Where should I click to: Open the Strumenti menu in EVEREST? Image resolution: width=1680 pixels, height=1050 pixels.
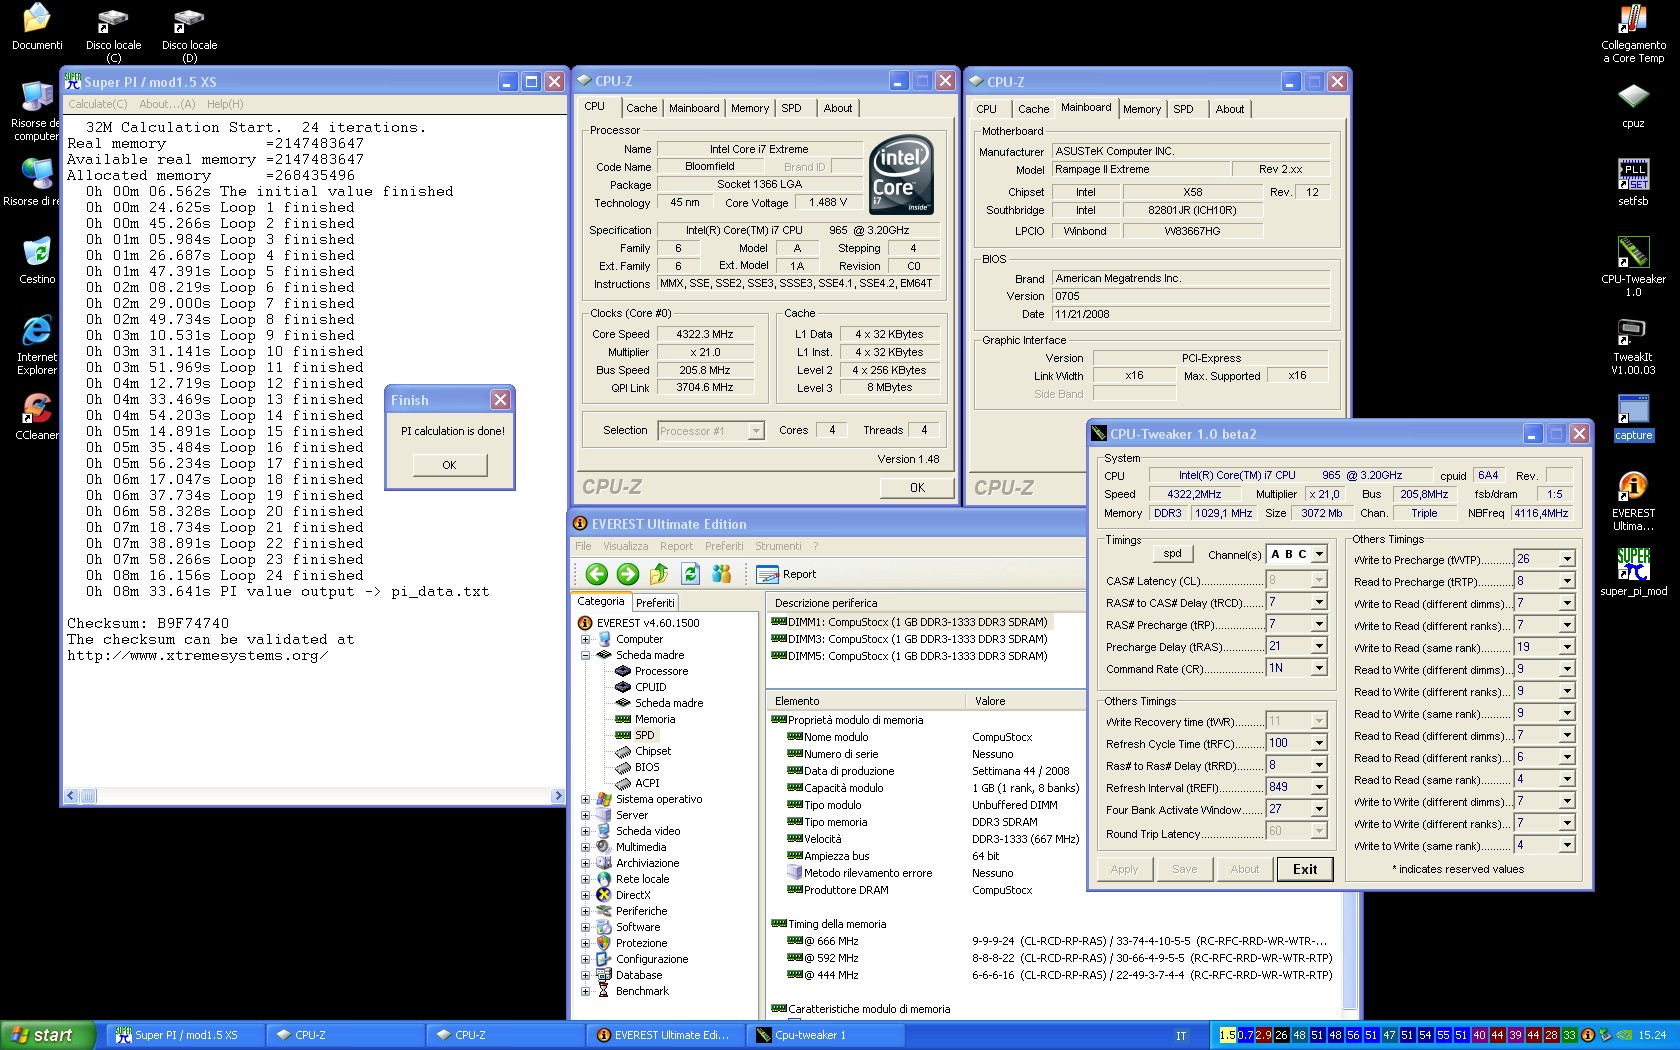pyautogui.click(x=778, y=546)
